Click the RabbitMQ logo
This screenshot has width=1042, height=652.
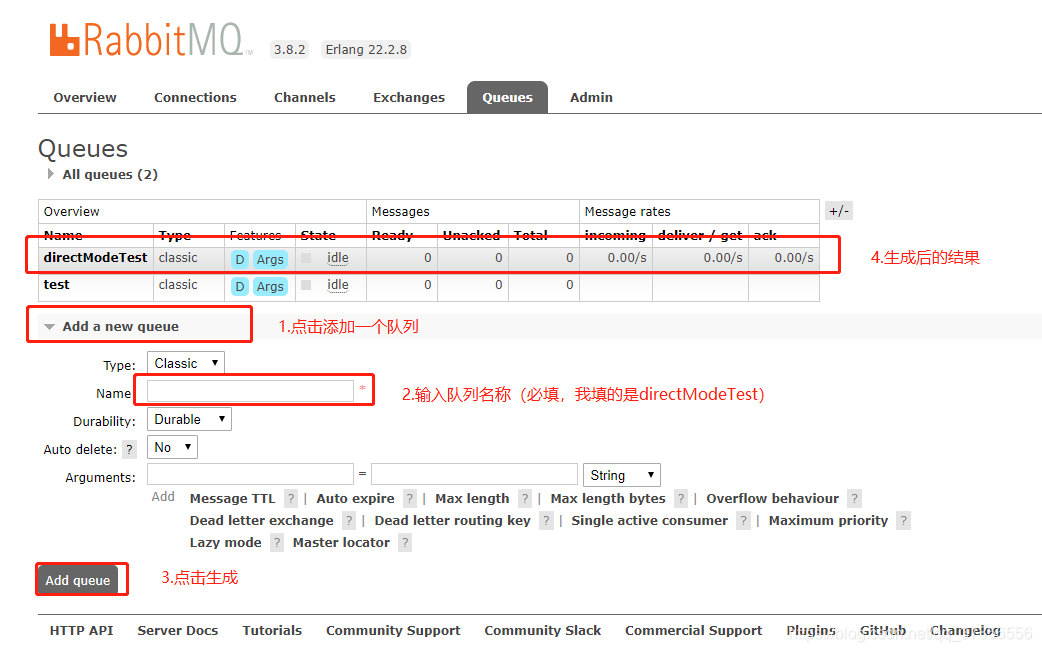click(152, 40)
